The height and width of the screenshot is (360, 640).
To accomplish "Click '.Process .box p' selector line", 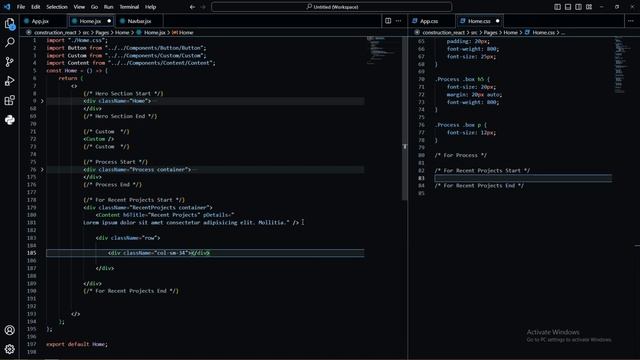I will (460, 125).
